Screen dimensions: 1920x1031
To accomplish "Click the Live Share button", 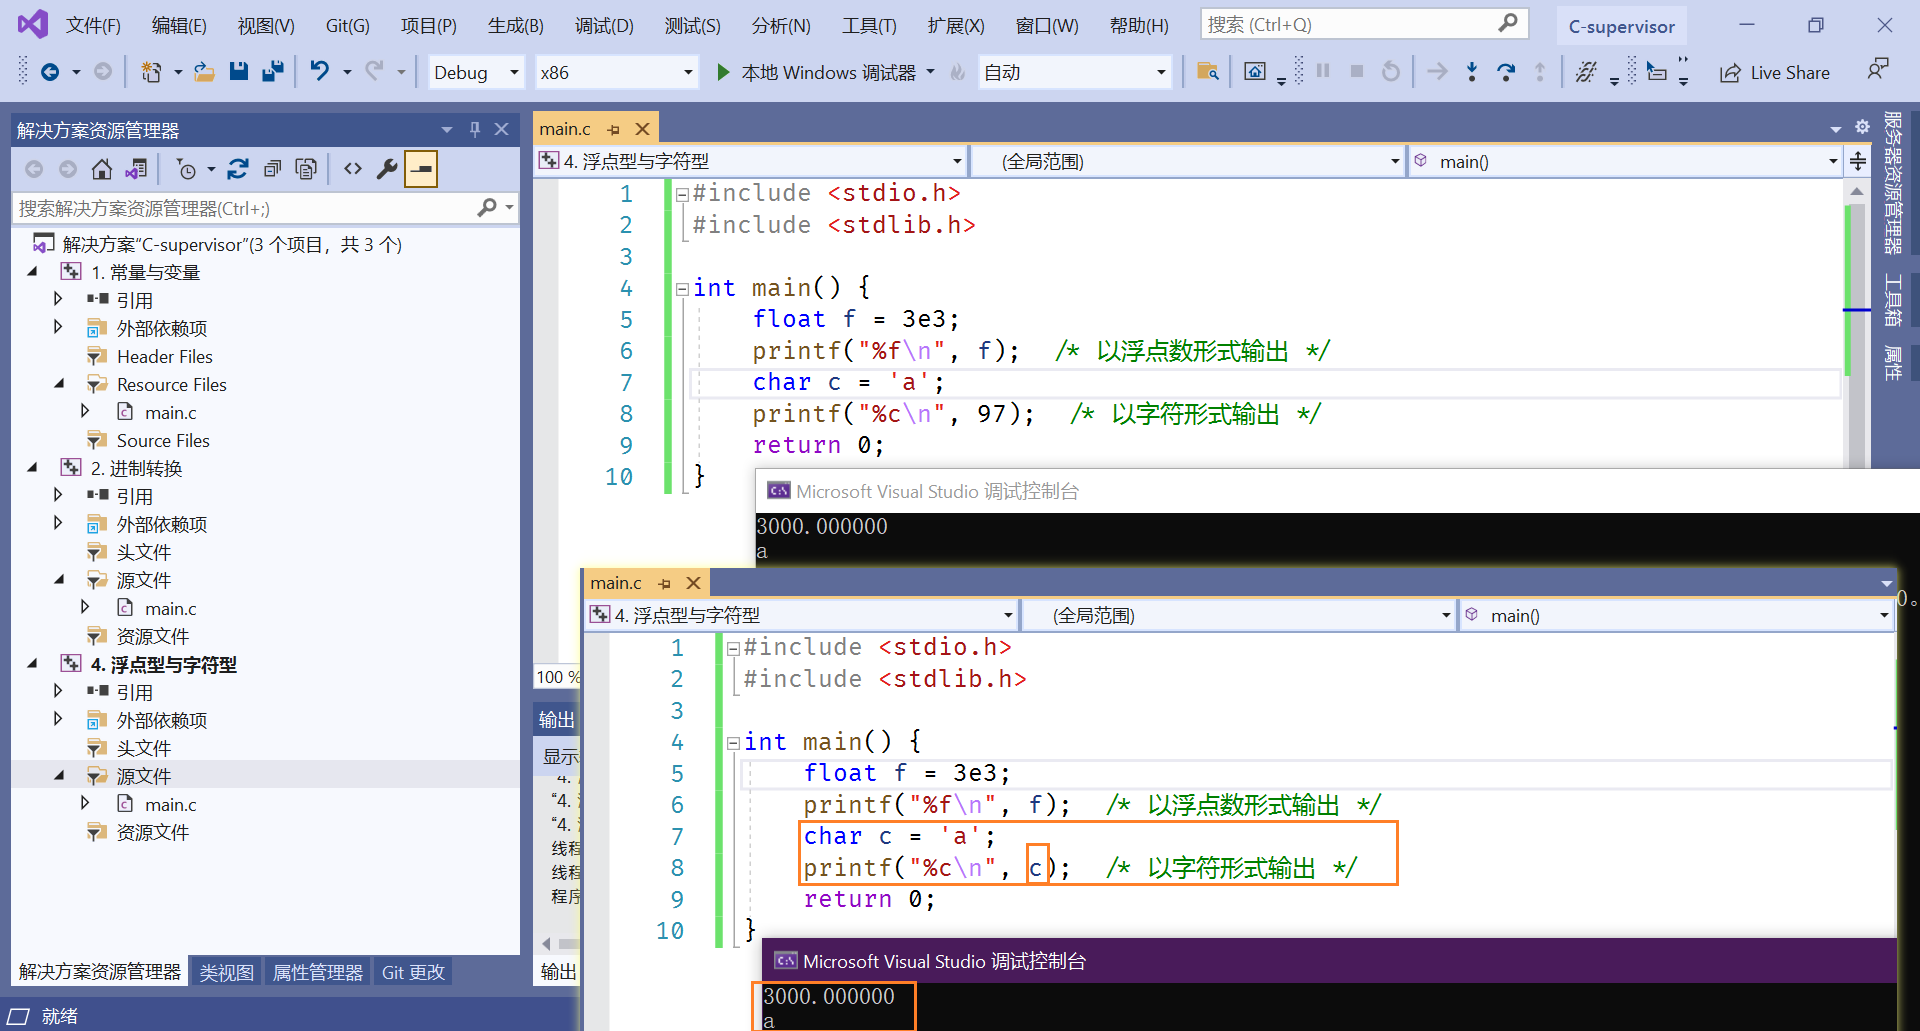I will point(1775,72).
